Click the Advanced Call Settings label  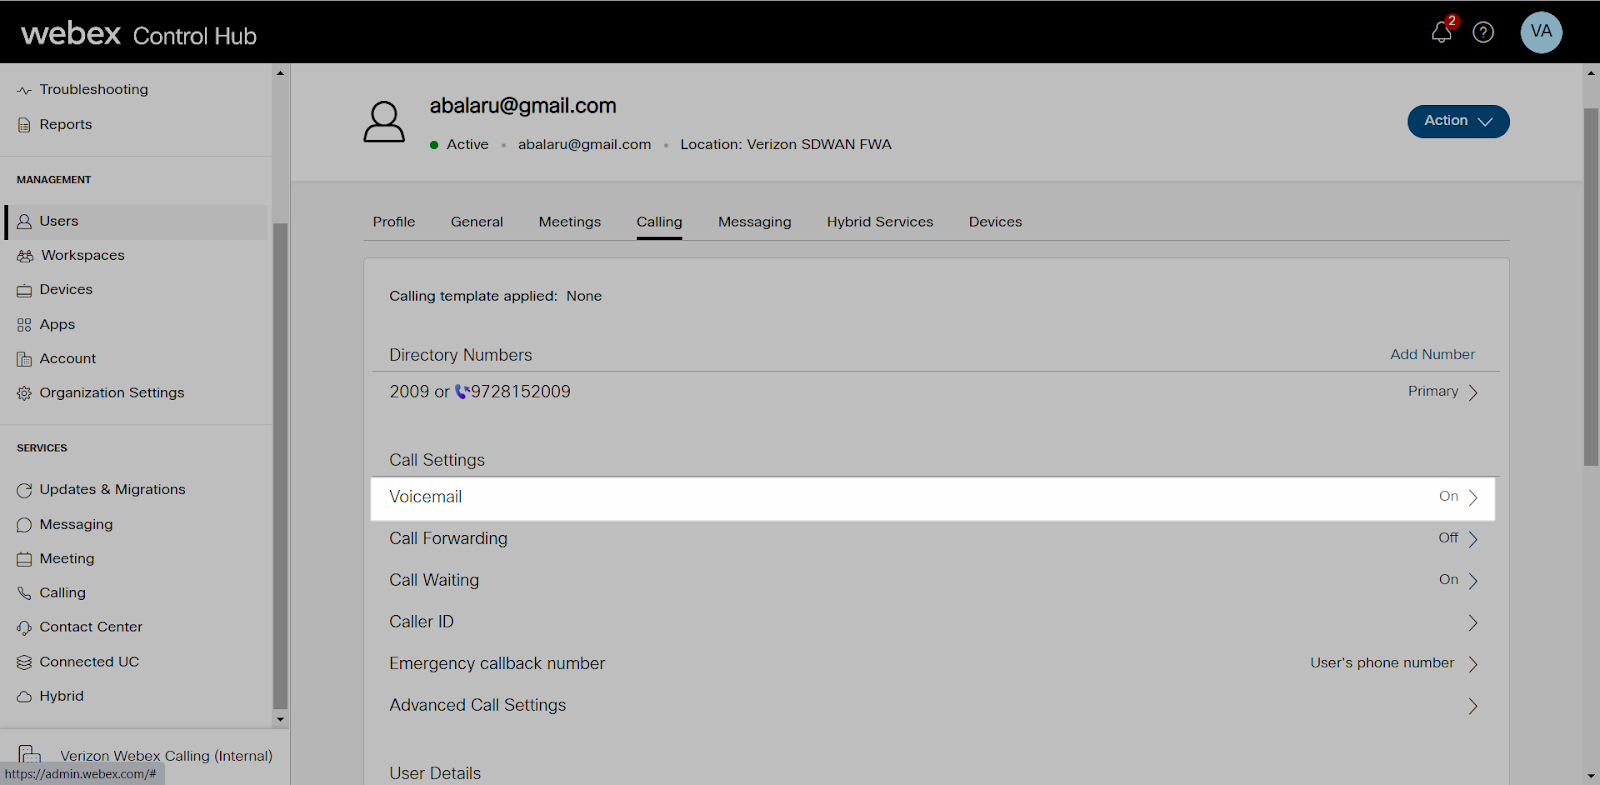point(477,706)
